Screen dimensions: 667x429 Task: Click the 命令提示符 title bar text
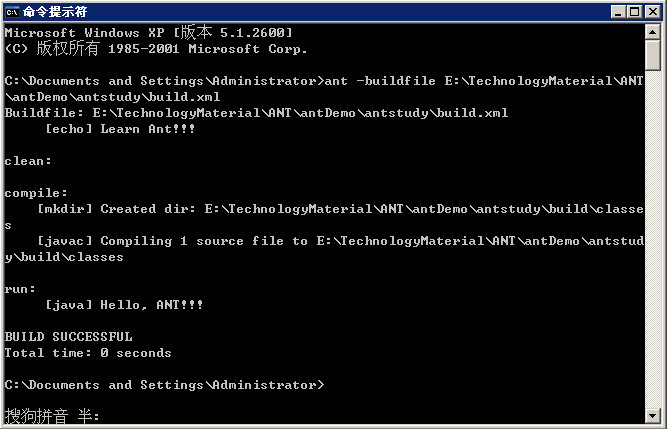(61, 12)
